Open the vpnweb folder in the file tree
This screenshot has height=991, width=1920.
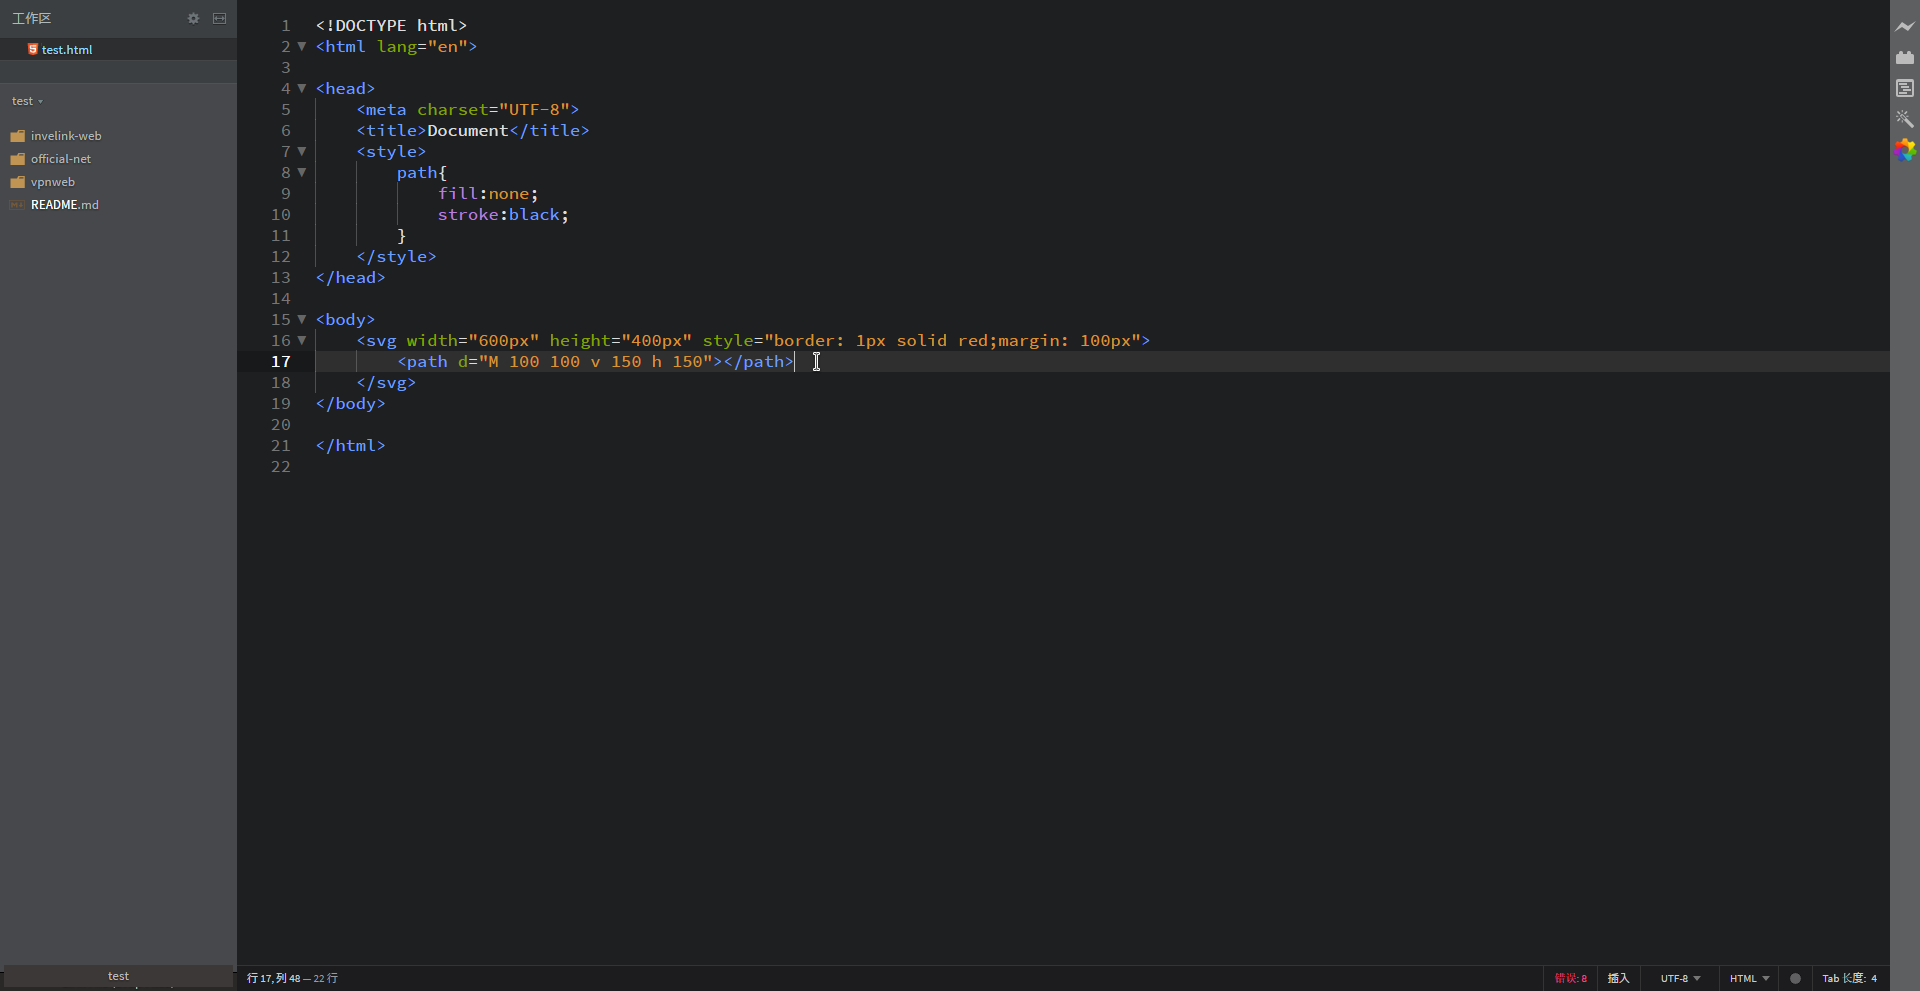[x=53, y=182]
